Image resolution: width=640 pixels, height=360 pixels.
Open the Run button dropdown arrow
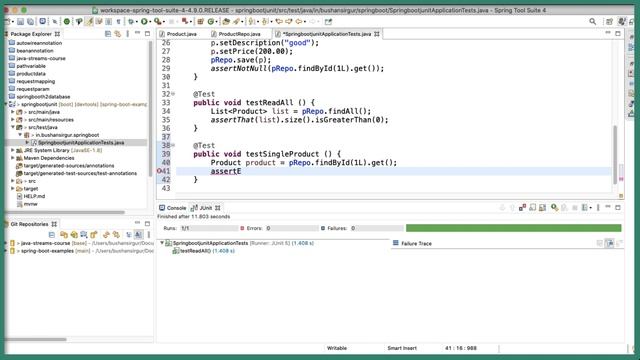(x=150, y=22)
